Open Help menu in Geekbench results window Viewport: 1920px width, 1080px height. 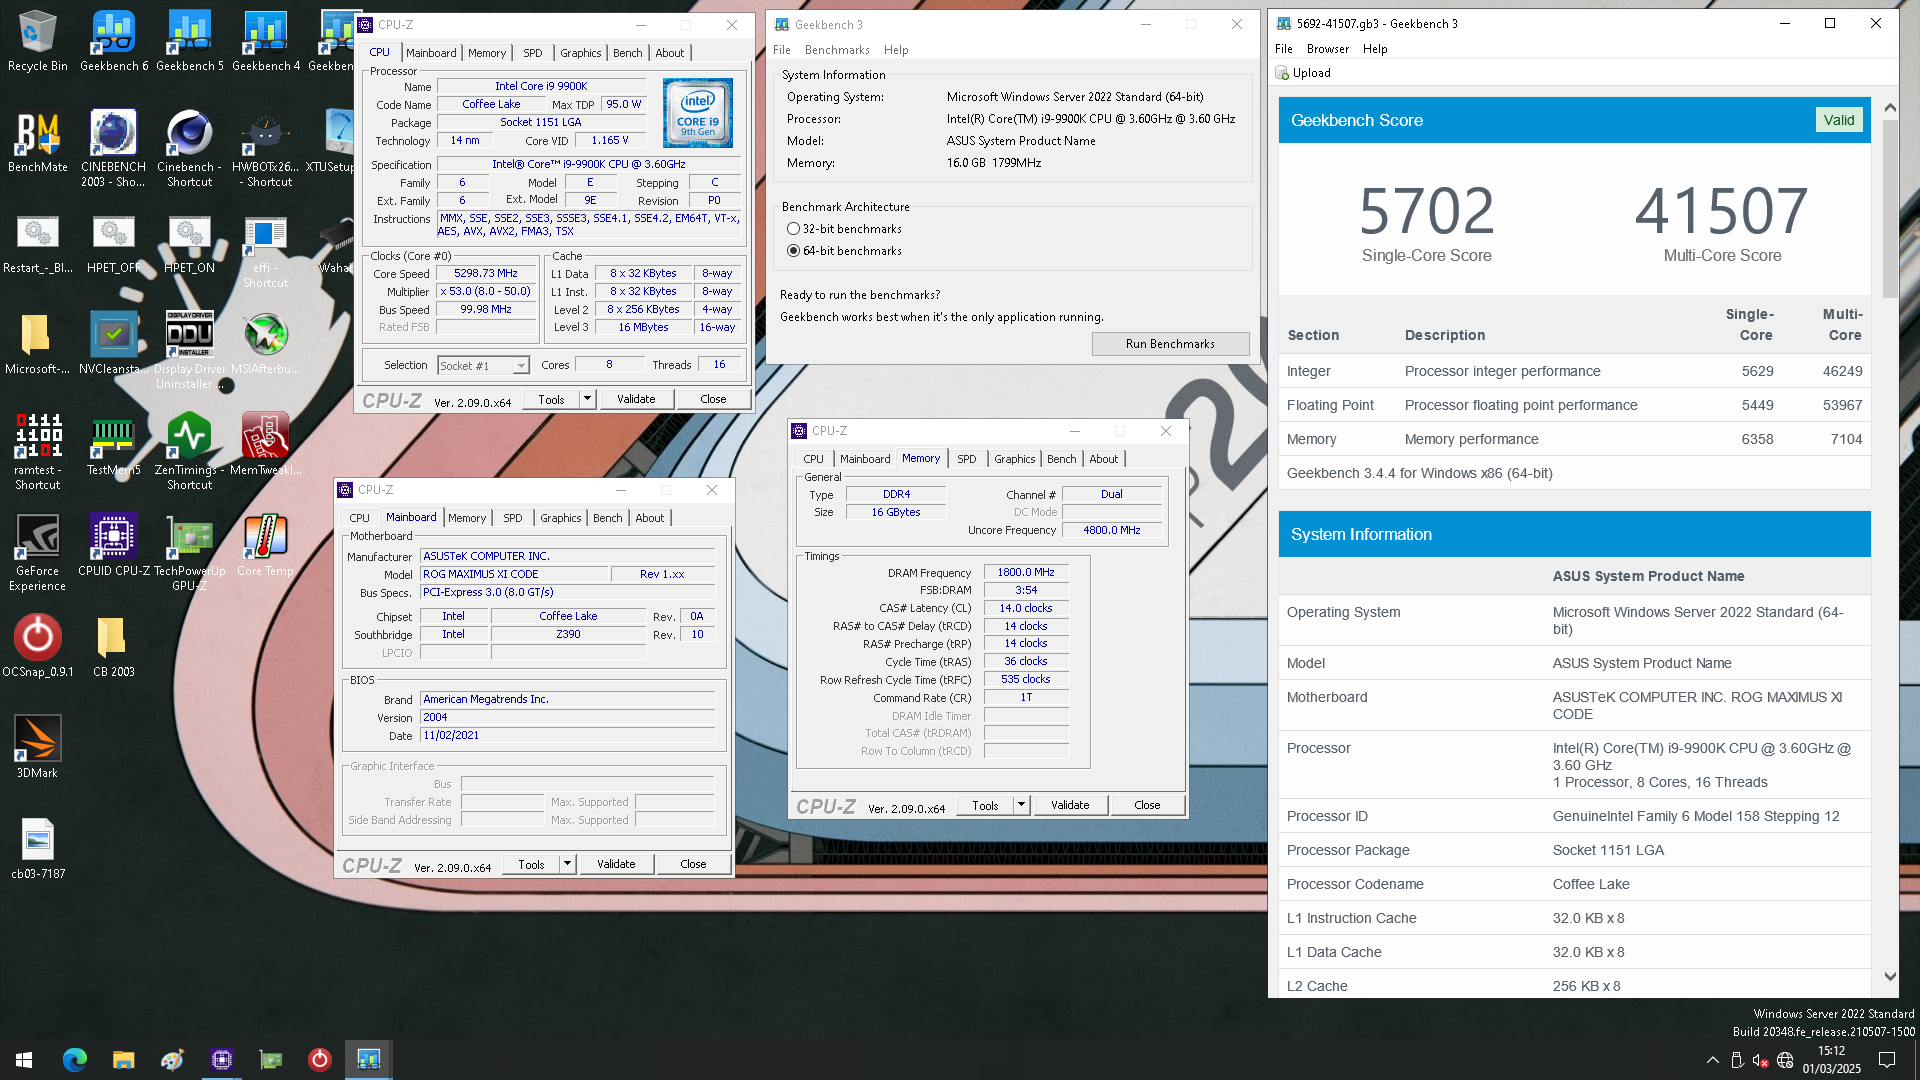pyautogui.click(x=1375, y=49)
